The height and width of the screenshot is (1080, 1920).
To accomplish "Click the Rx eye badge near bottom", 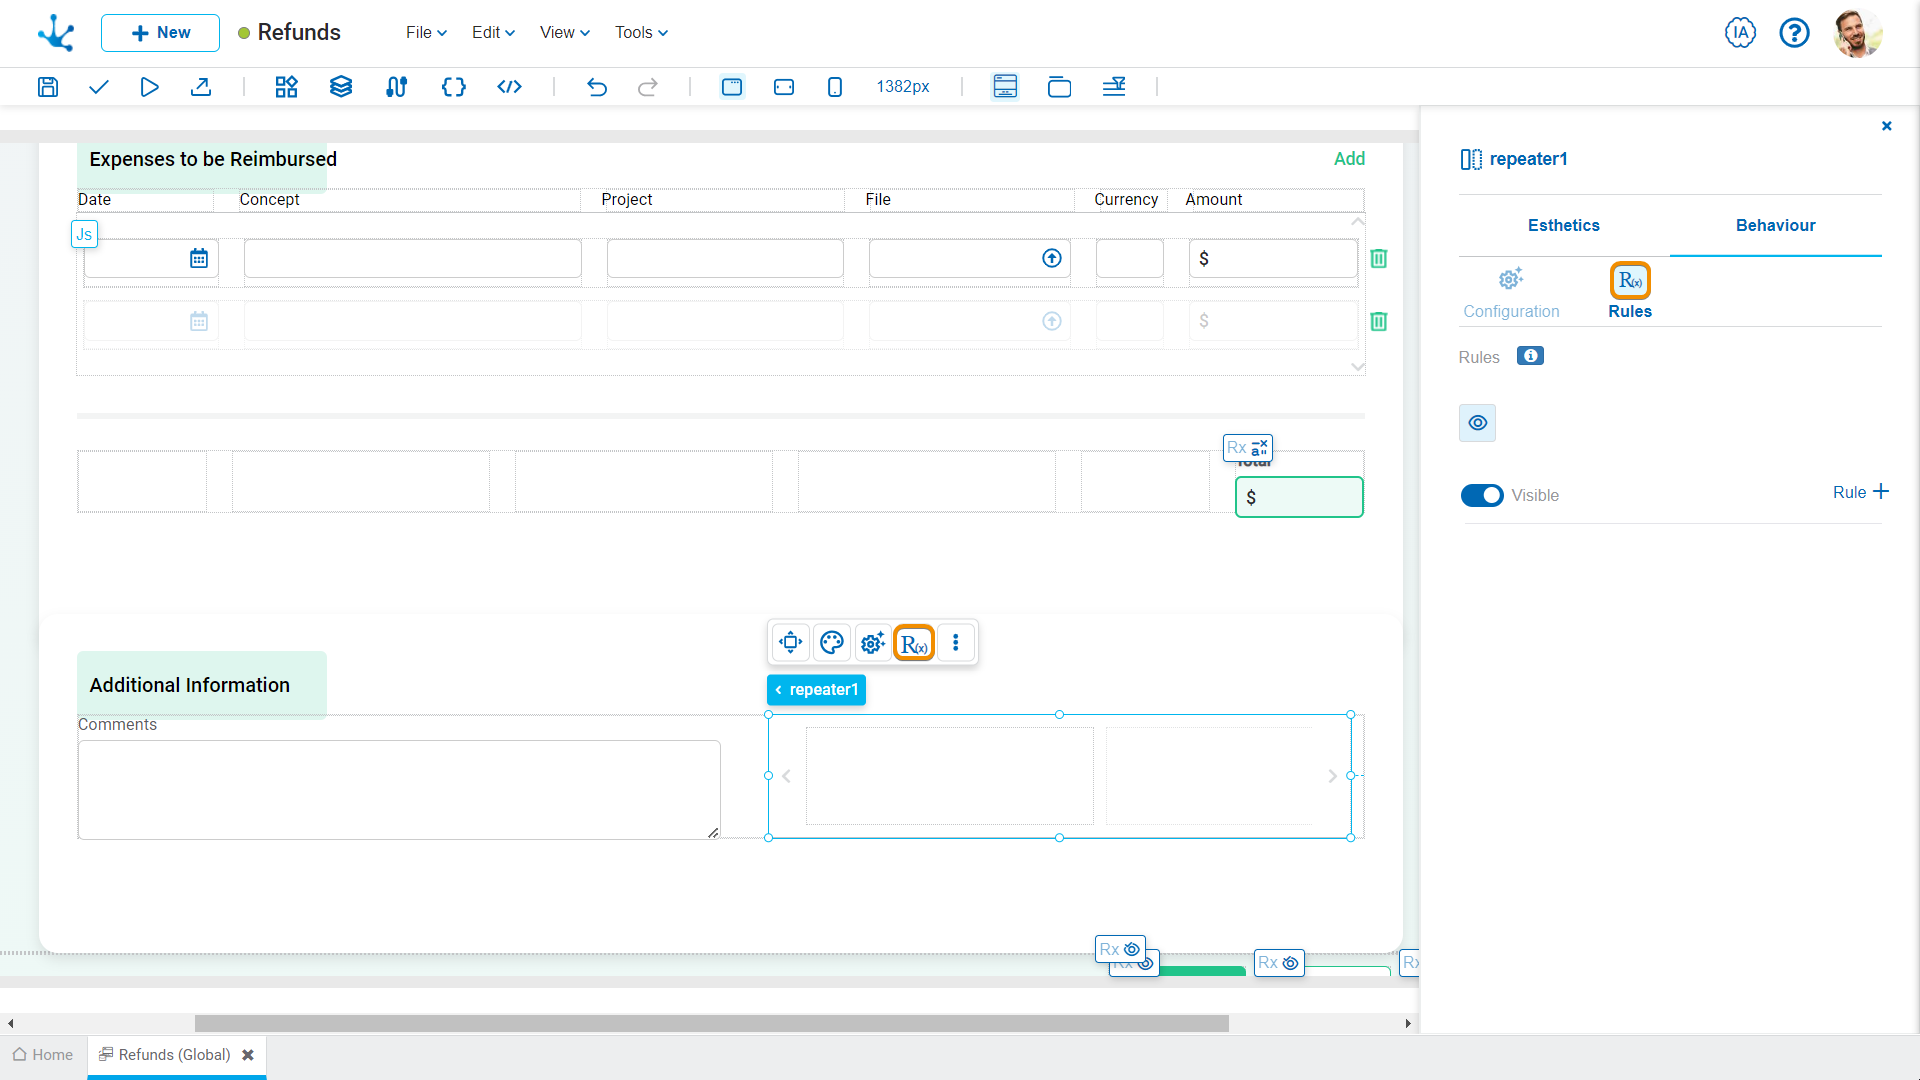I will [1120, 949].
